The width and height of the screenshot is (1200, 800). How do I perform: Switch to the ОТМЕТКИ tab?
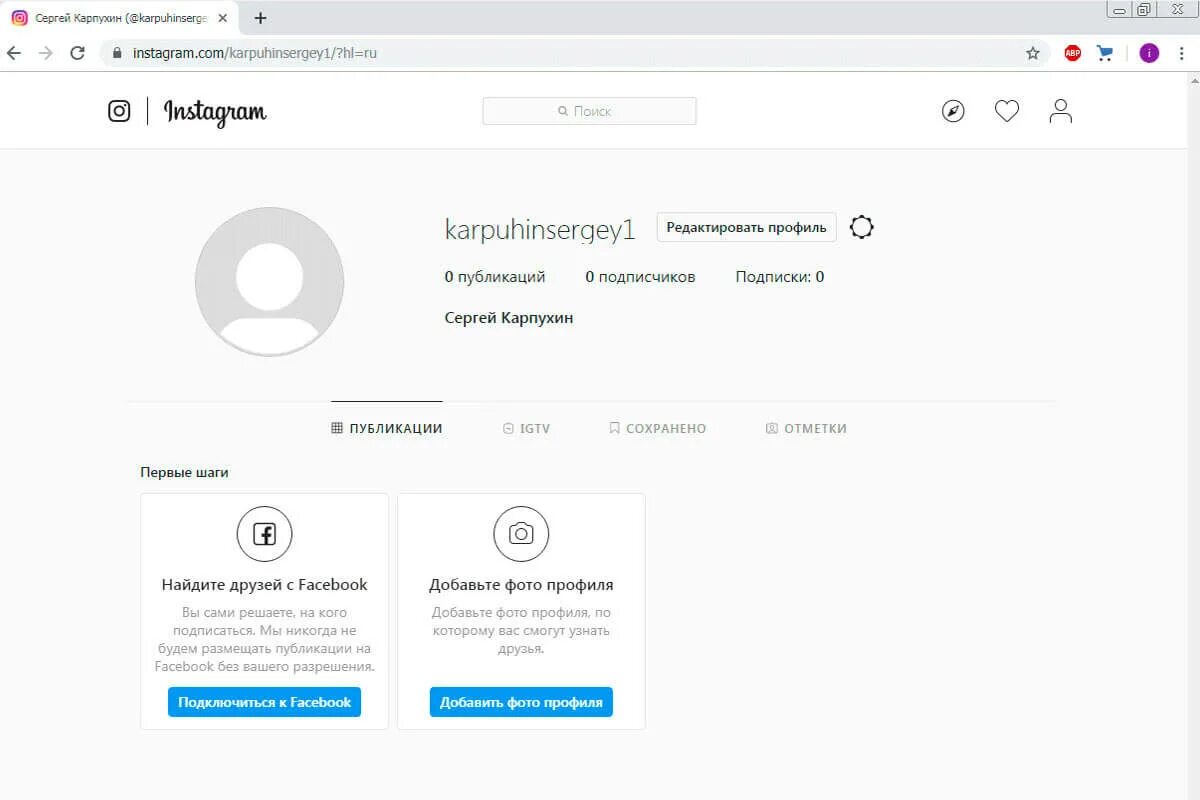click(x=806, y=428)
